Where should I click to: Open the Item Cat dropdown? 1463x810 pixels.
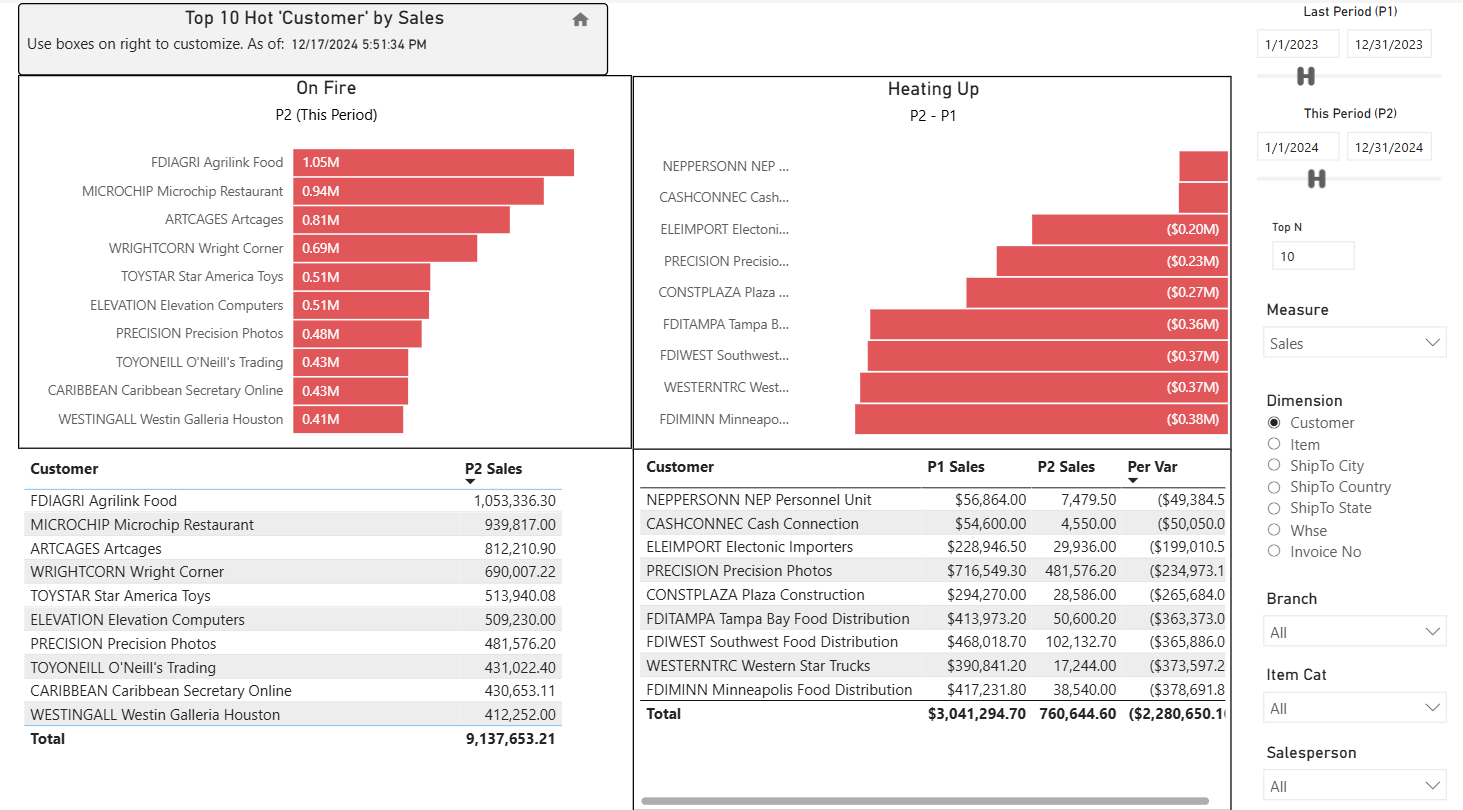tap(1355, 708)
